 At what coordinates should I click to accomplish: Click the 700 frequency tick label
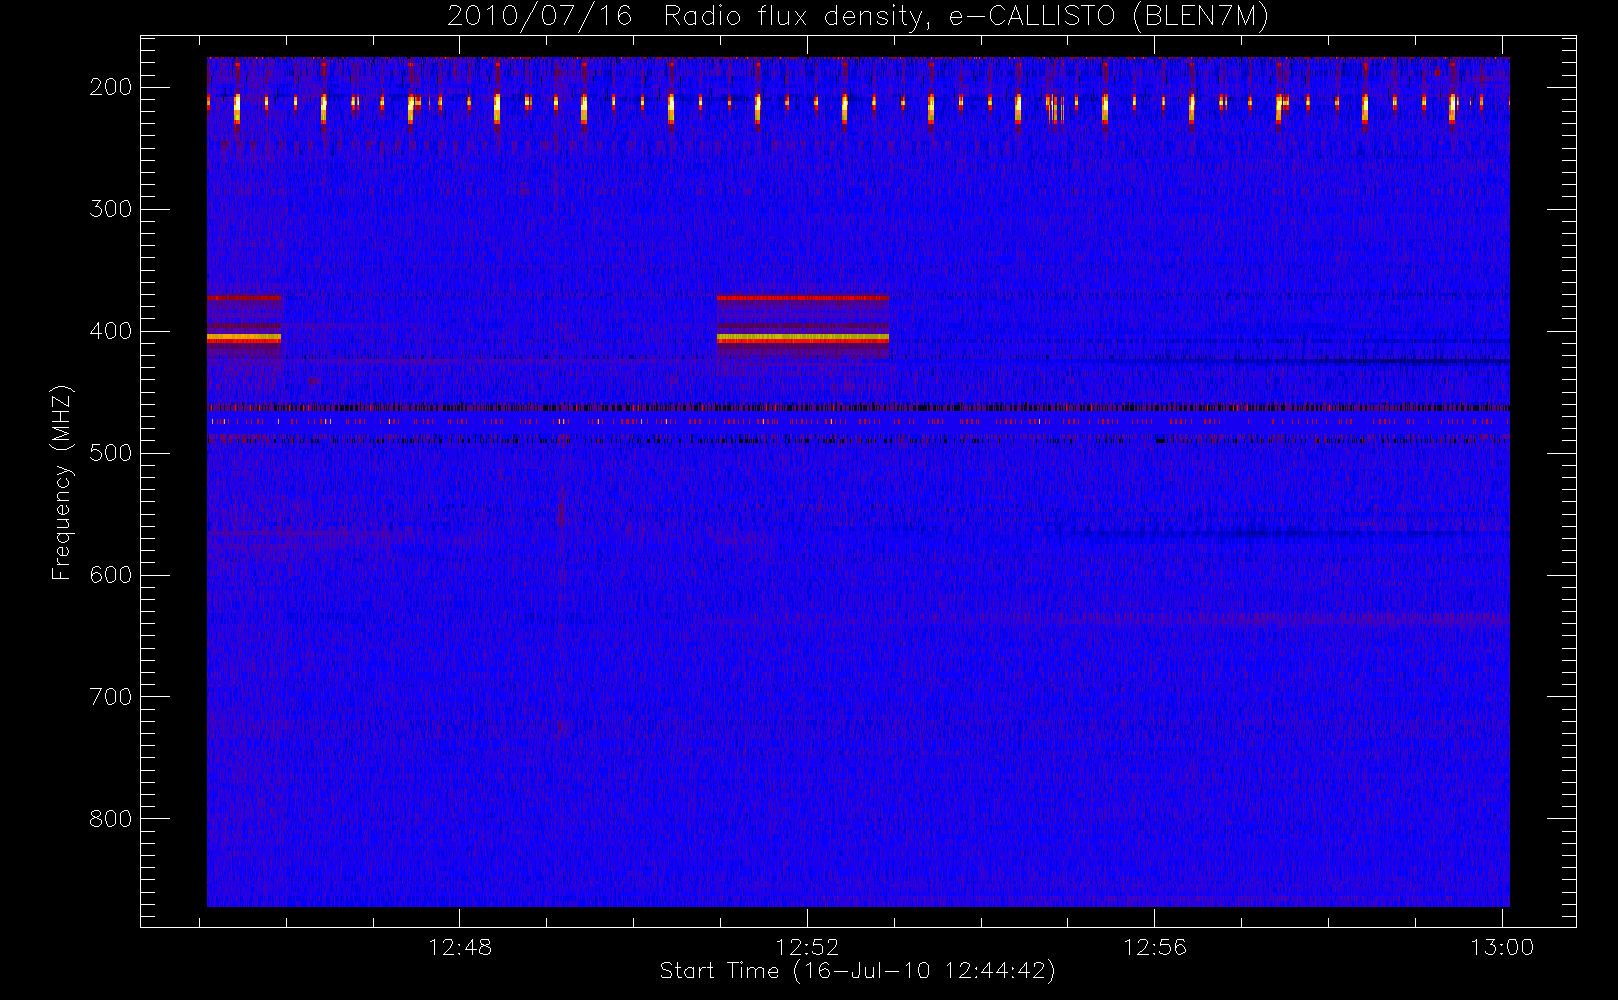coord(111,697)
